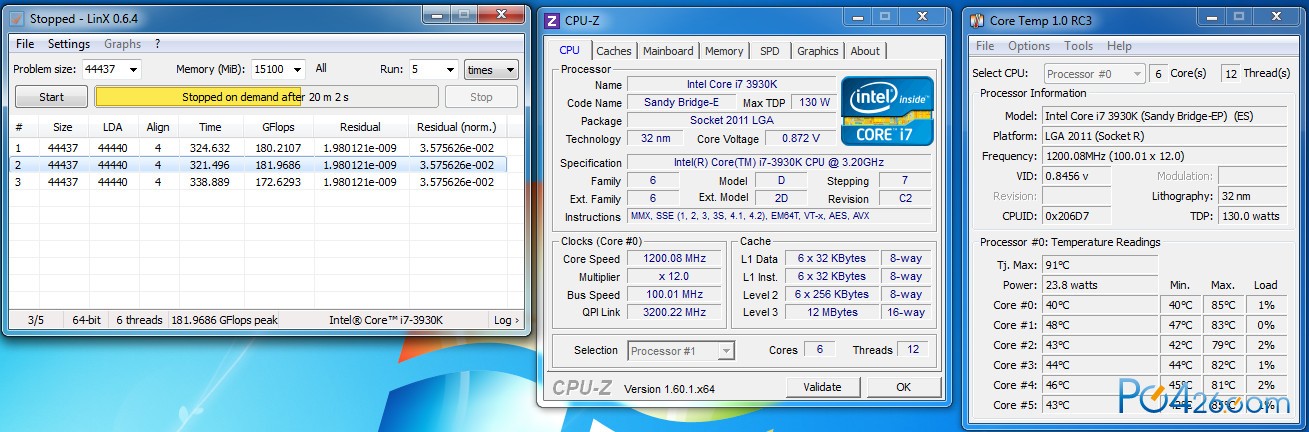Switch to the CPU tab in CPU-Z
This screenshot has height=432, width=1309.
pyautogui.click(x=569, y=50)
